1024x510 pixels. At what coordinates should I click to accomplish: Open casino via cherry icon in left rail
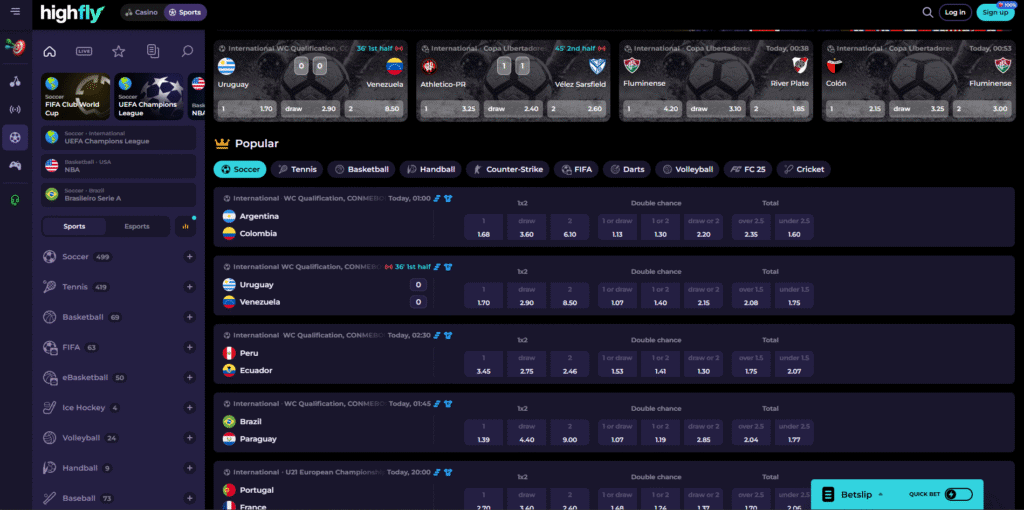tap(15, 82)
